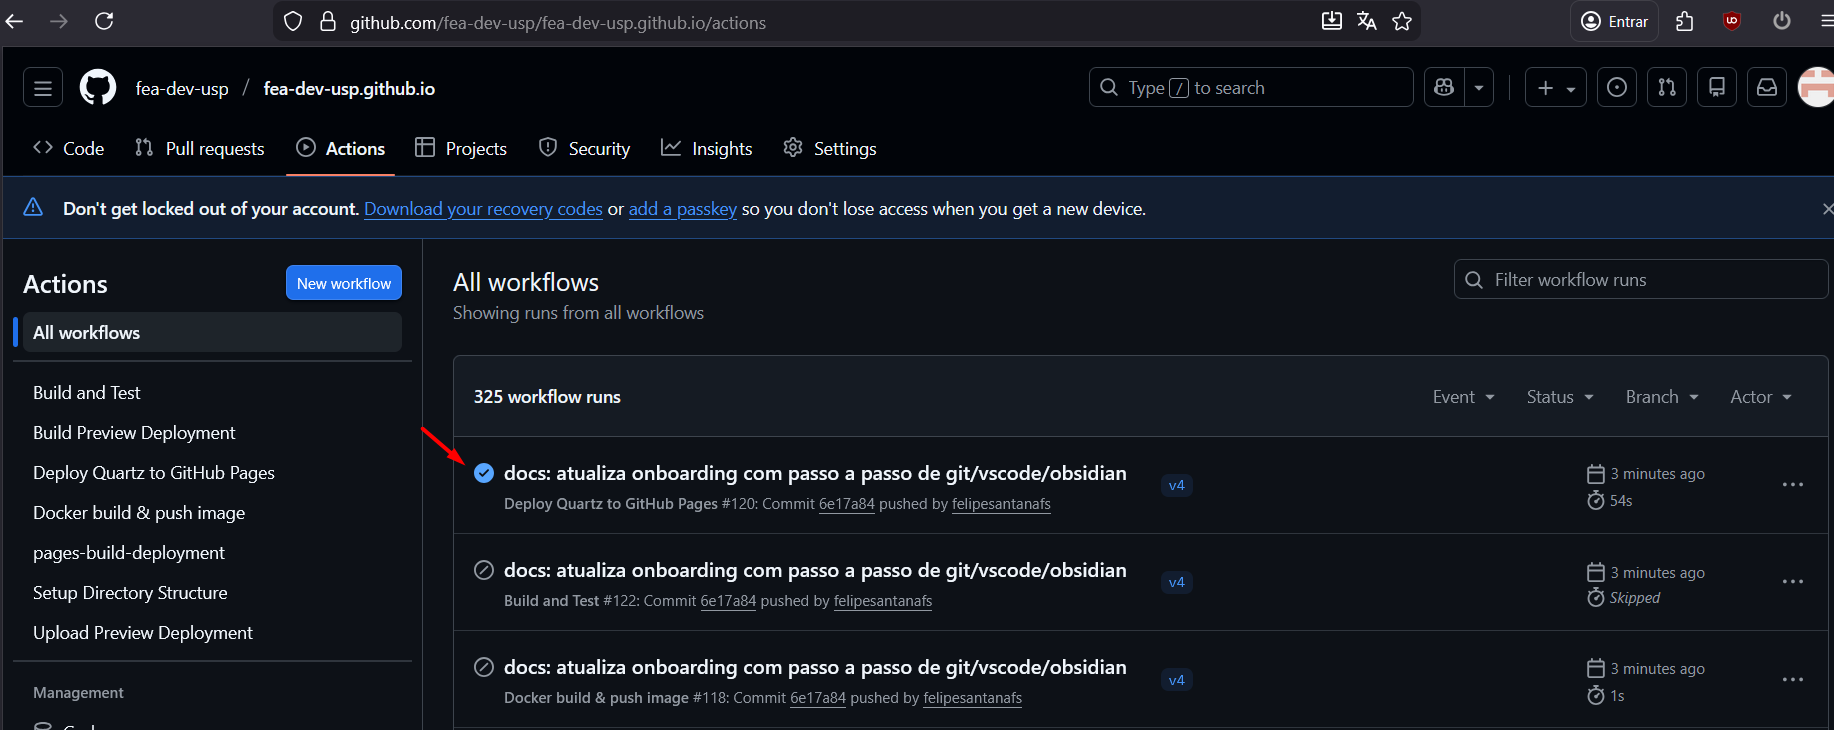Switch to the Insights tab
This screenshot has width=1834, height=730.
pyautogui.click(x=707, y=149)
